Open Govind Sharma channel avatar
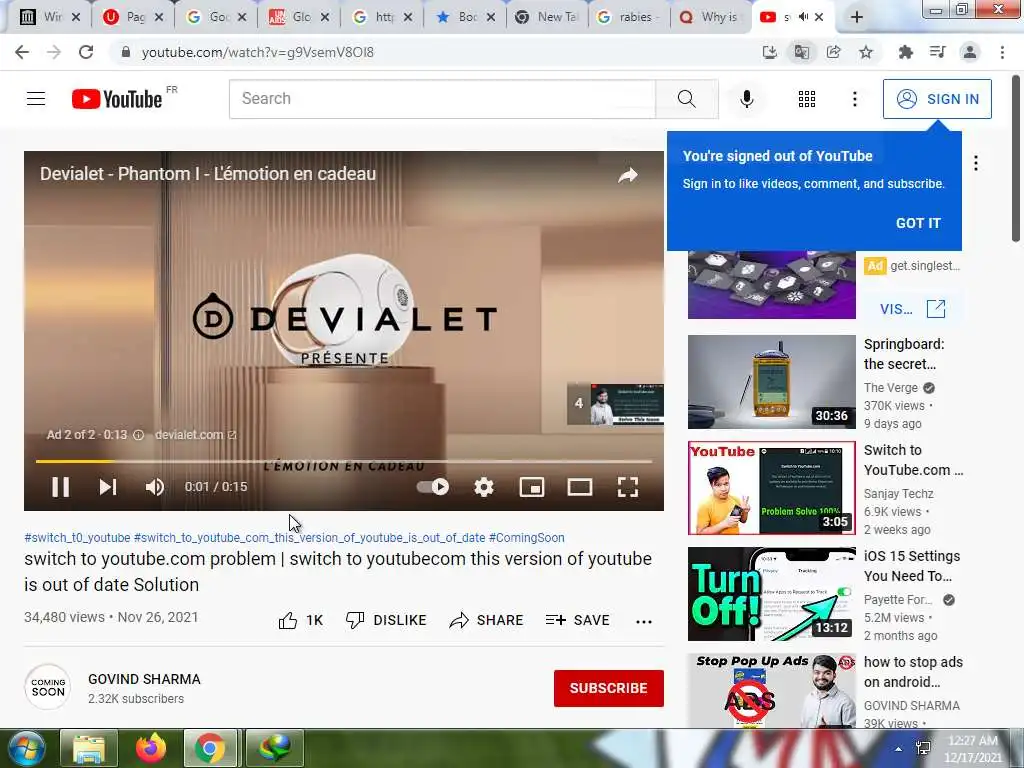 tap(48, 687)
